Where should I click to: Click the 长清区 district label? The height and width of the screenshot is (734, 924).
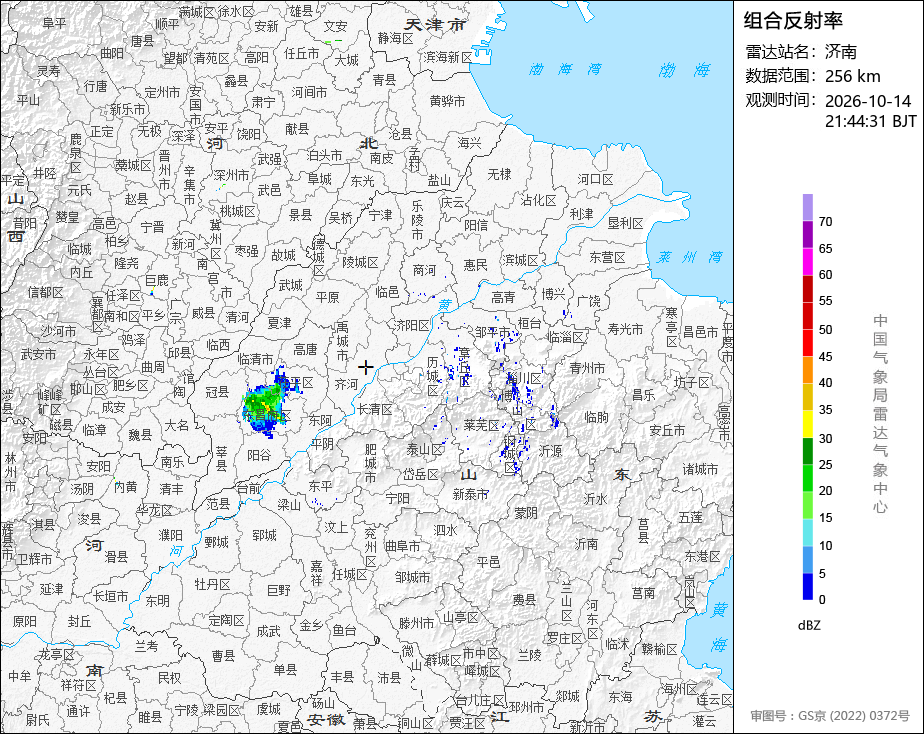click(x=374, y=409)
